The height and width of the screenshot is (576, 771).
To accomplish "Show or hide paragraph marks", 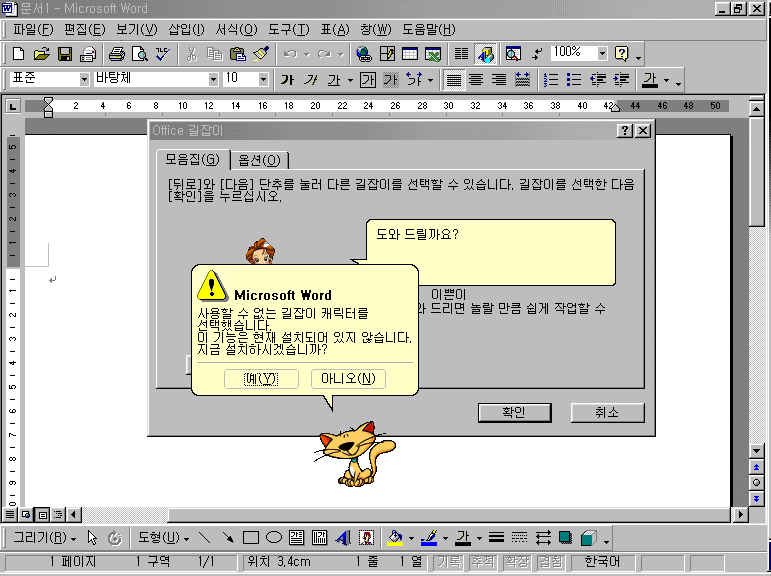I will point(537,54).
